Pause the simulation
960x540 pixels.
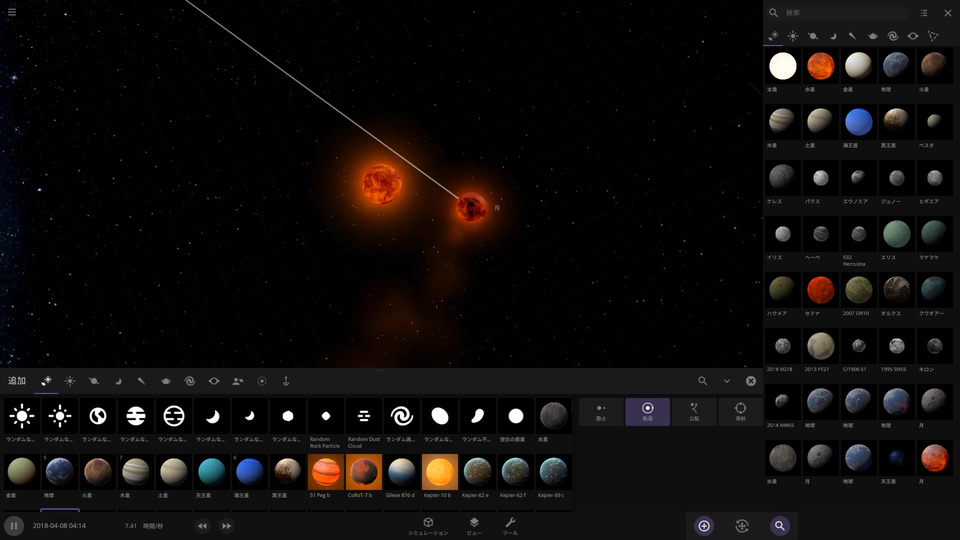(13, 526)
